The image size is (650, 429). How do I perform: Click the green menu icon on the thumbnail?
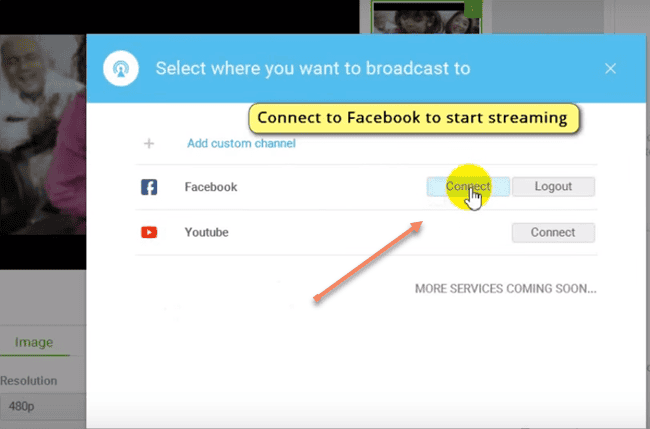(473, 9)
